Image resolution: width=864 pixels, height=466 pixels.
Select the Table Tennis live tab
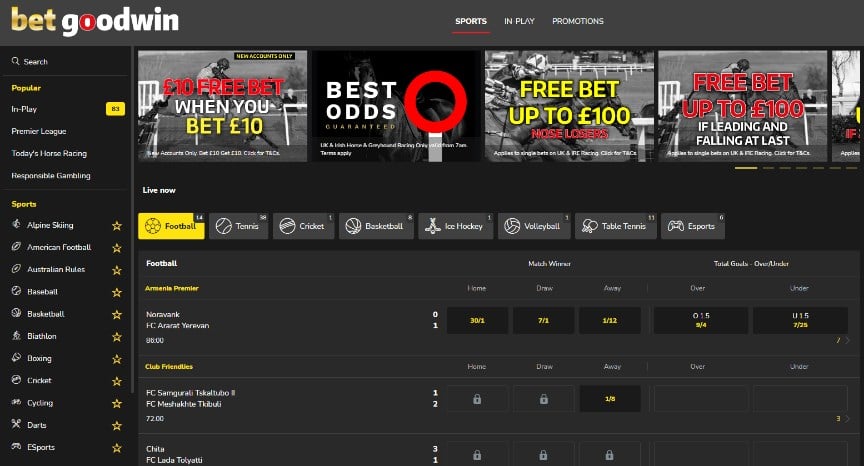615,226
